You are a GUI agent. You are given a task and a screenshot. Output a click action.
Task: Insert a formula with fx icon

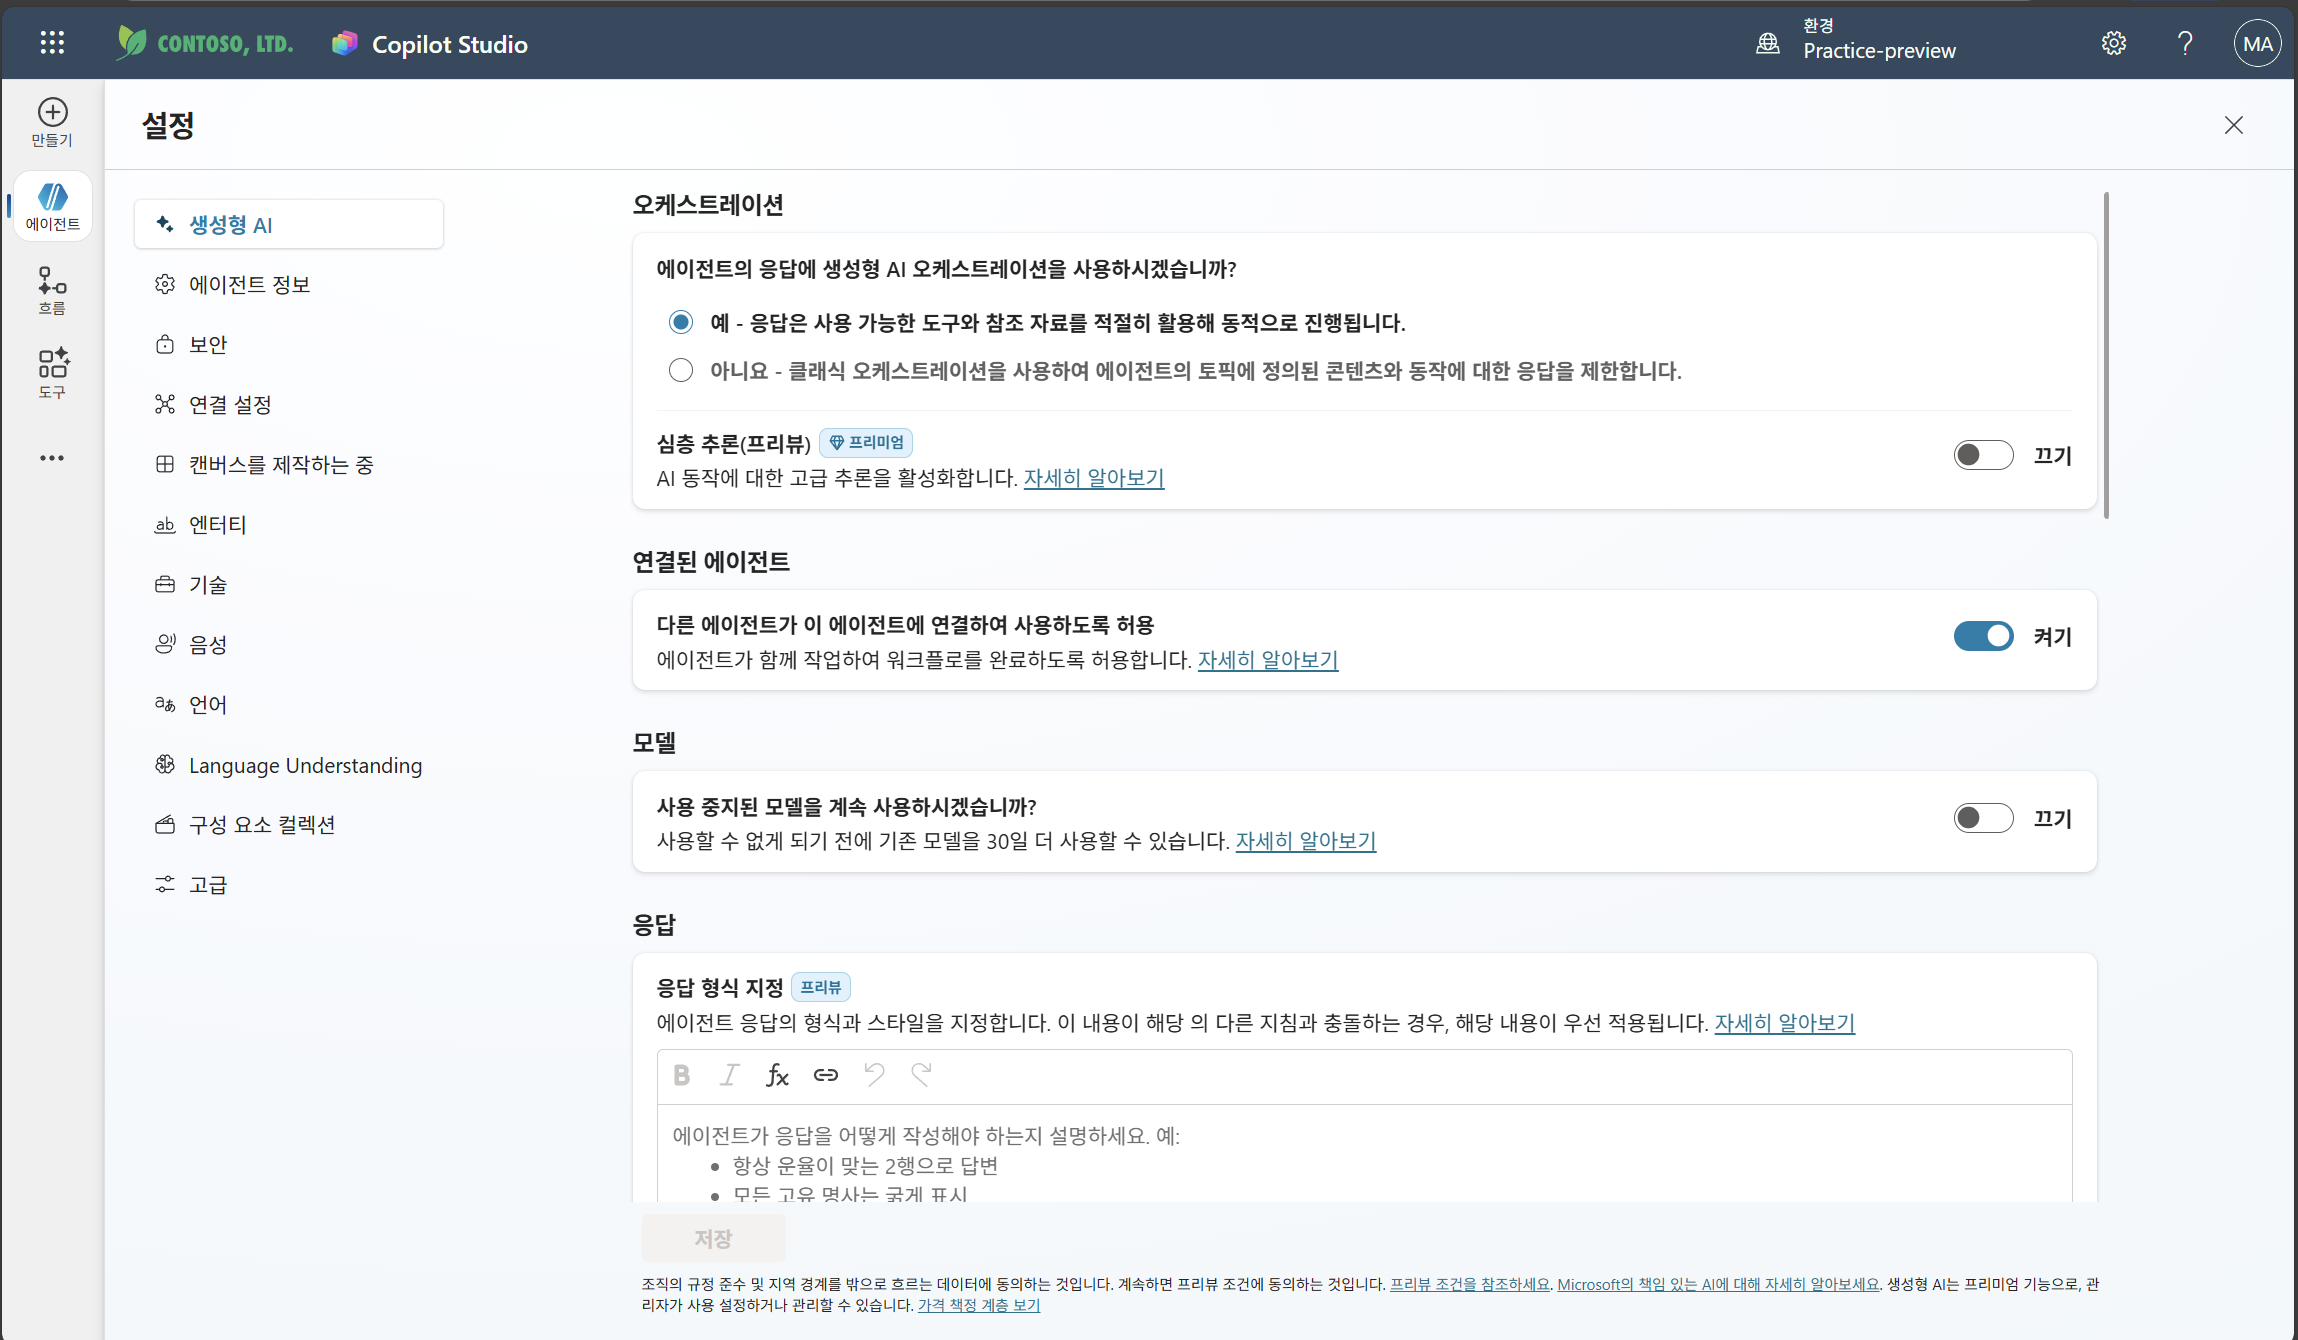tap(777, 1075)
